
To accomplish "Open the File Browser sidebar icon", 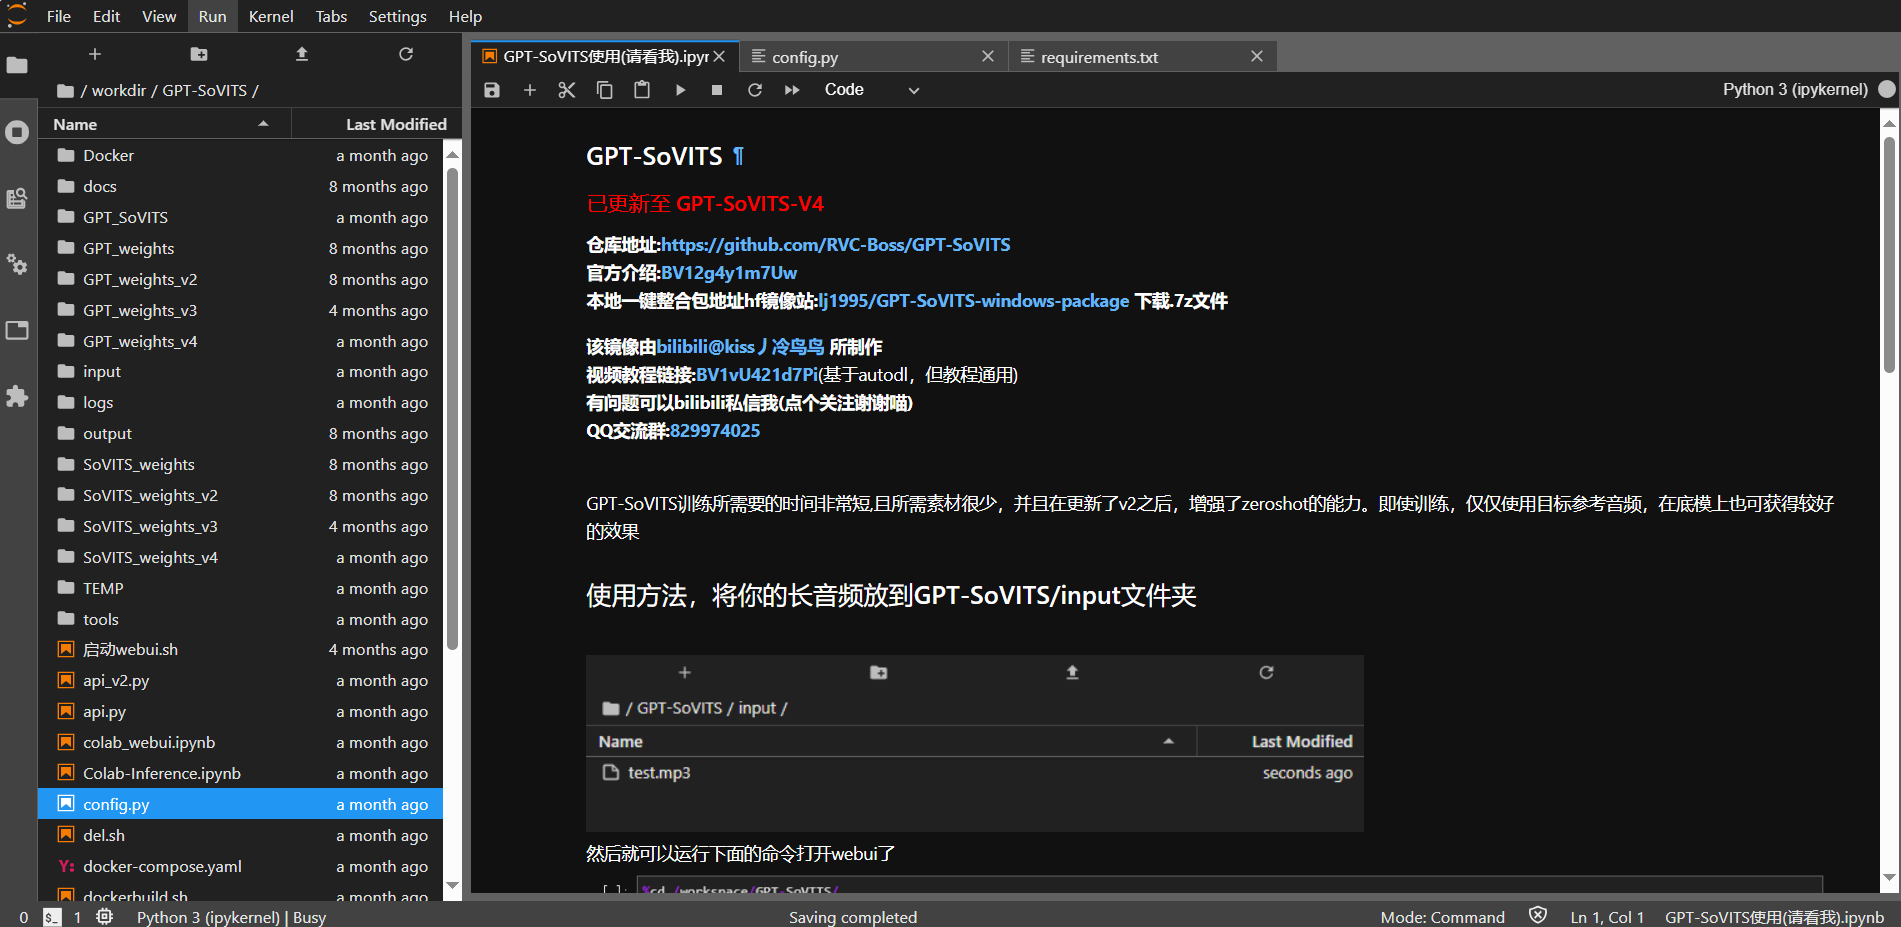I will point(17,66).
